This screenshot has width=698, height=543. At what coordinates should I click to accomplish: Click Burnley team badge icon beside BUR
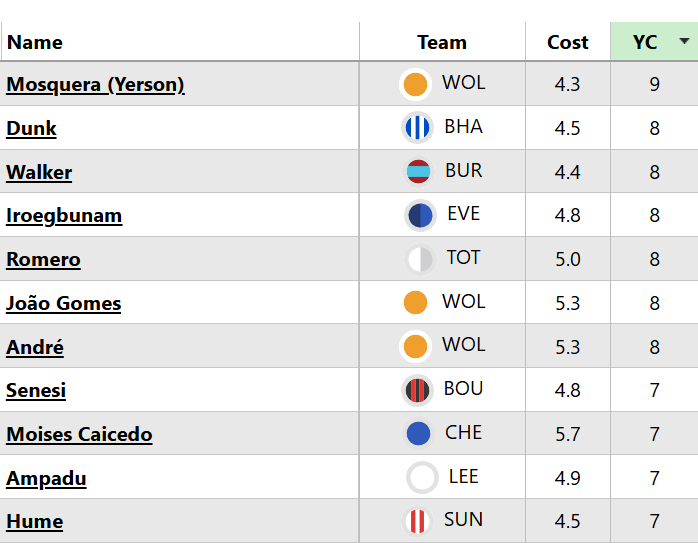click(x=418, y=171)
